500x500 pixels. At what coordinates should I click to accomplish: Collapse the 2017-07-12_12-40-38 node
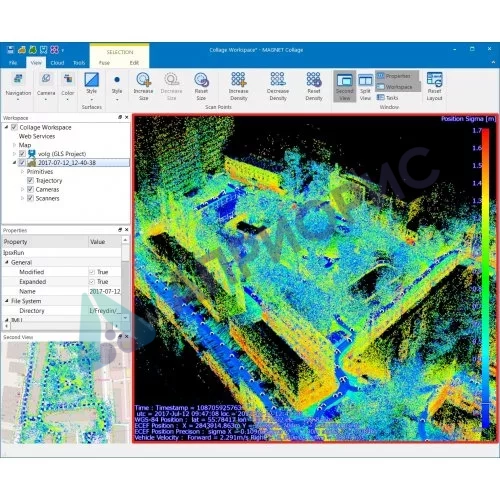tap(14, 163)
